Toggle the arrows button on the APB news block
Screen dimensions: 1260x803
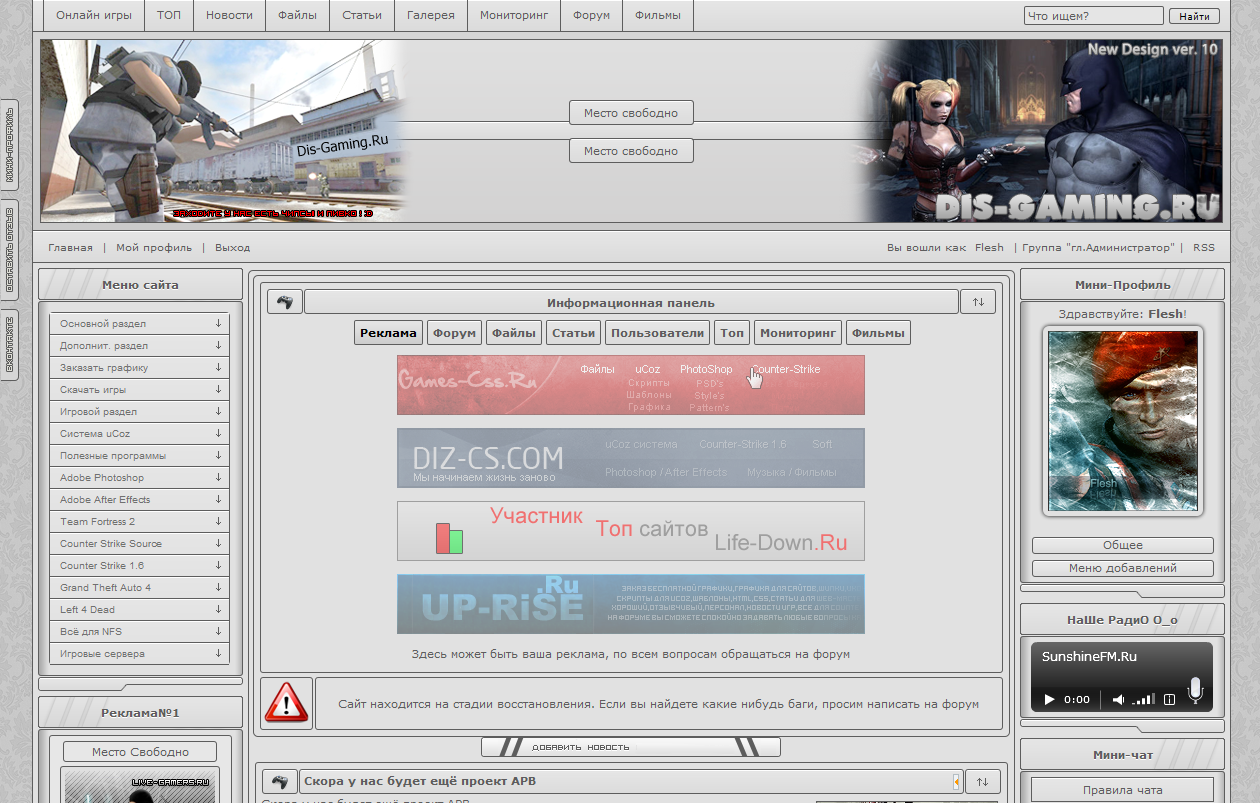982,781
